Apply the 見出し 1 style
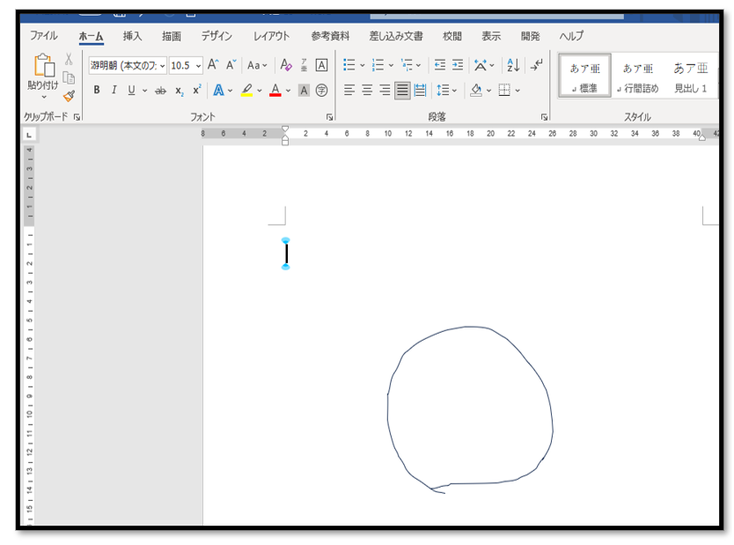This screenshot has width=734, height=545. coord(689,76)
